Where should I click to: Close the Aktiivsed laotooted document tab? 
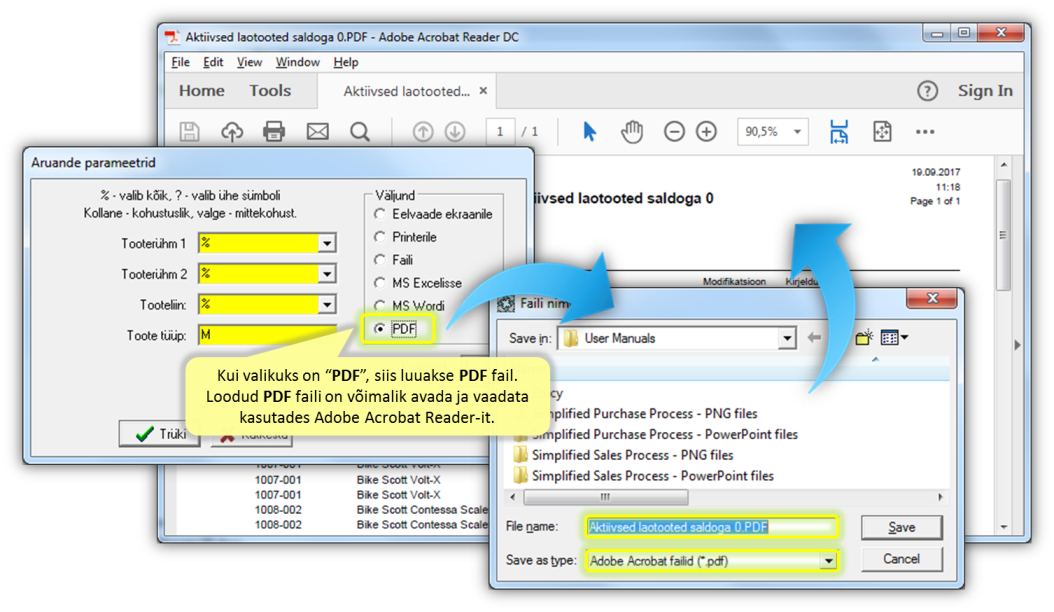[483, 91]
